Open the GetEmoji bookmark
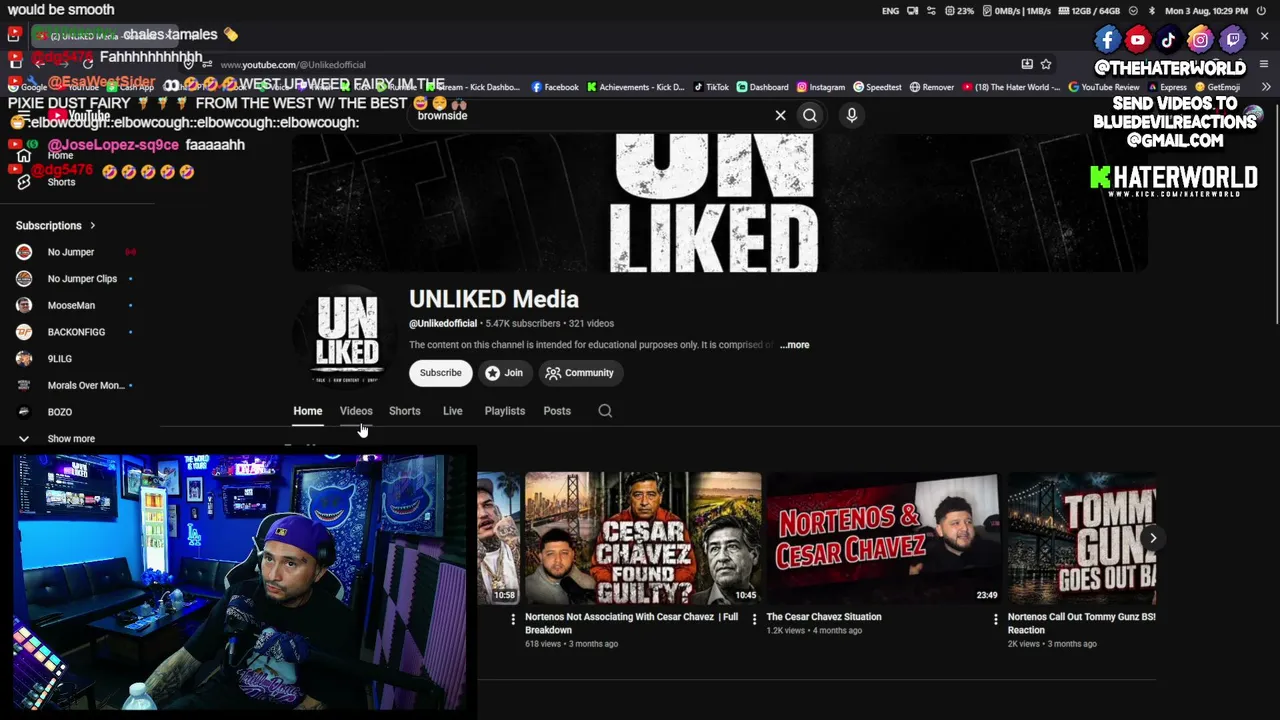This screenshot has height=720, width=1280. [x=1217, y=87]
